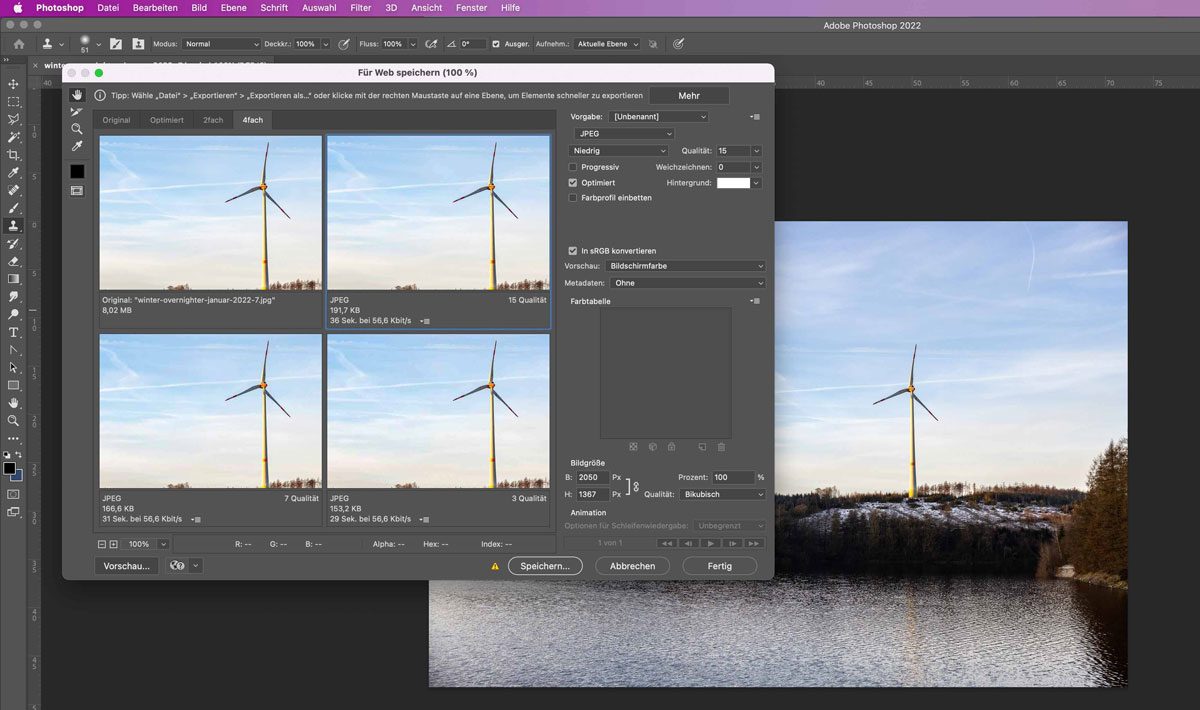Click the Abbrechen button
1200x710 pixels.
632,566
